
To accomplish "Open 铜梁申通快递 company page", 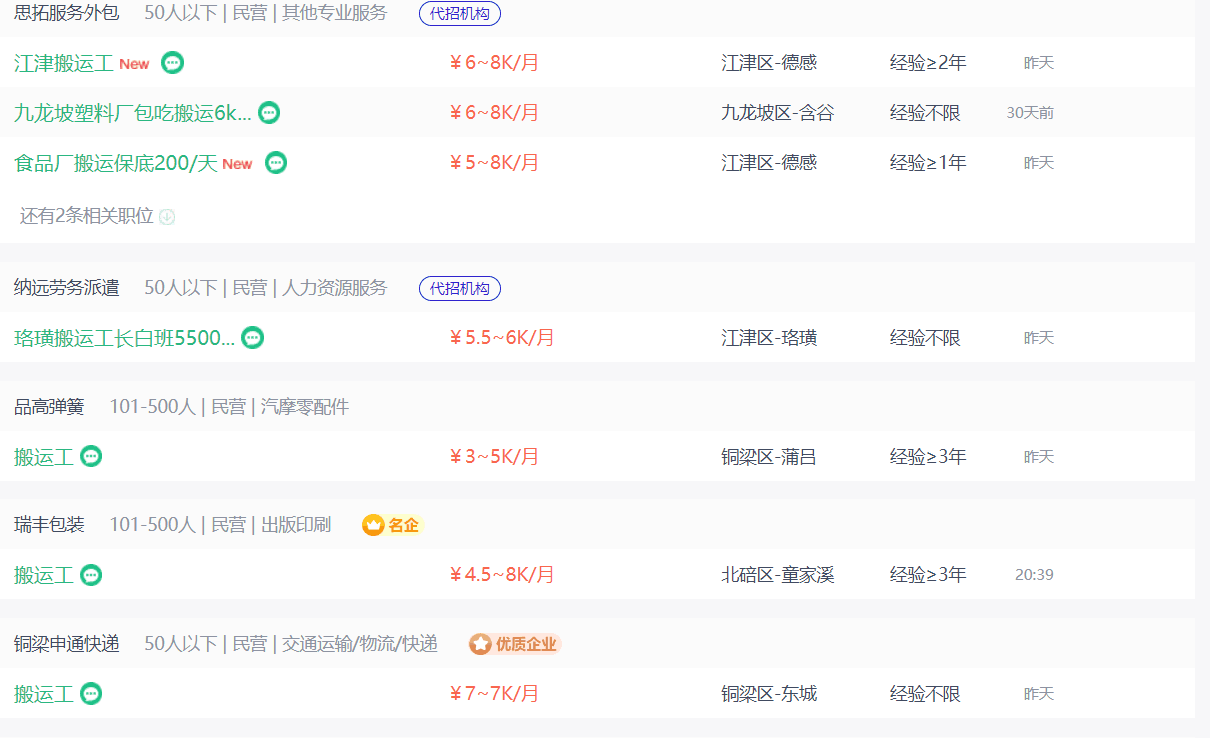I will [66, 643].
